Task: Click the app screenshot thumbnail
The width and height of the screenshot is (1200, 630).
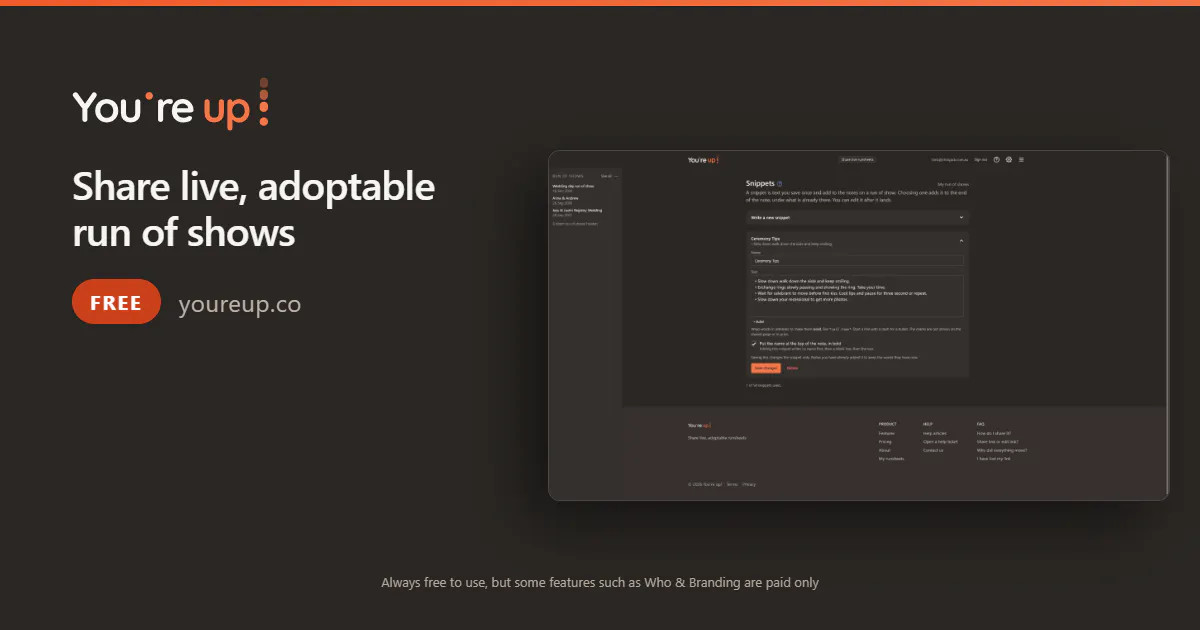Action: pyautogui.click(x=858, y=325)
